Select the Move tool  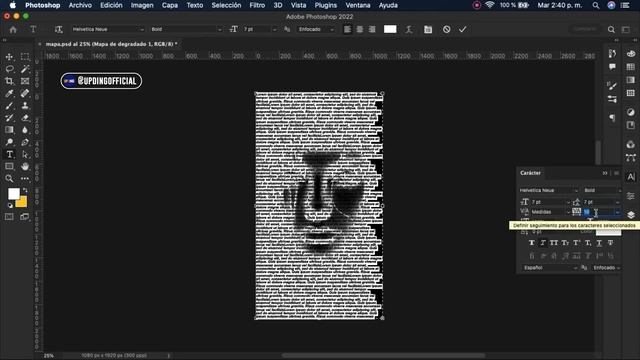coord(9,57)
